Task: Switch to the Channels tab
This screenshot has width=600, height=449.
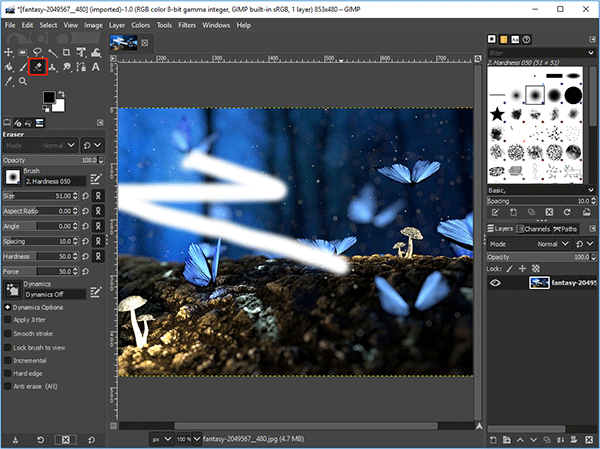Action: click(x=533, y=229)
